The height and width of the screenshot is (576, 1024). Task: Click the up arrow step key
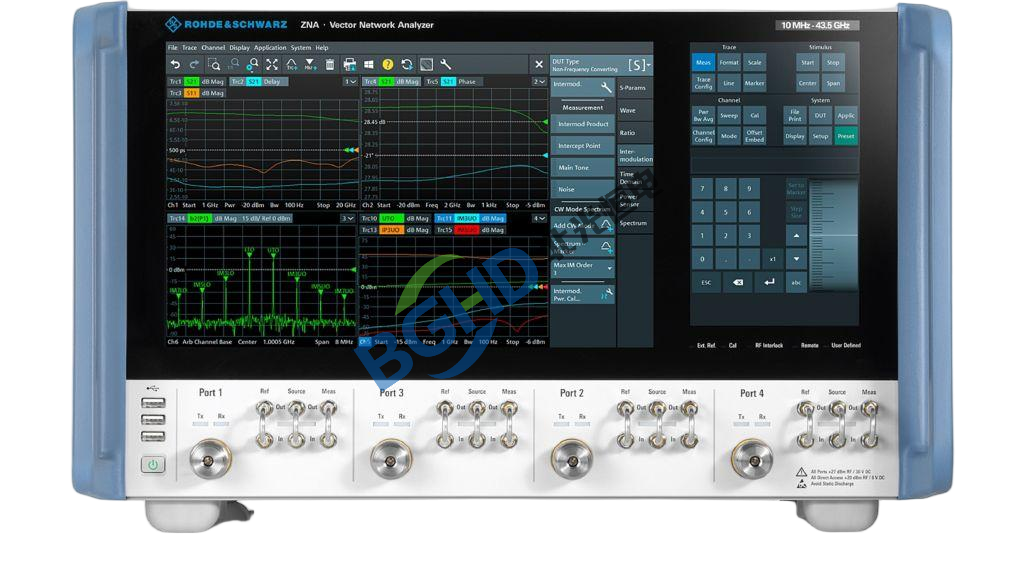click(x=796, y=236)
